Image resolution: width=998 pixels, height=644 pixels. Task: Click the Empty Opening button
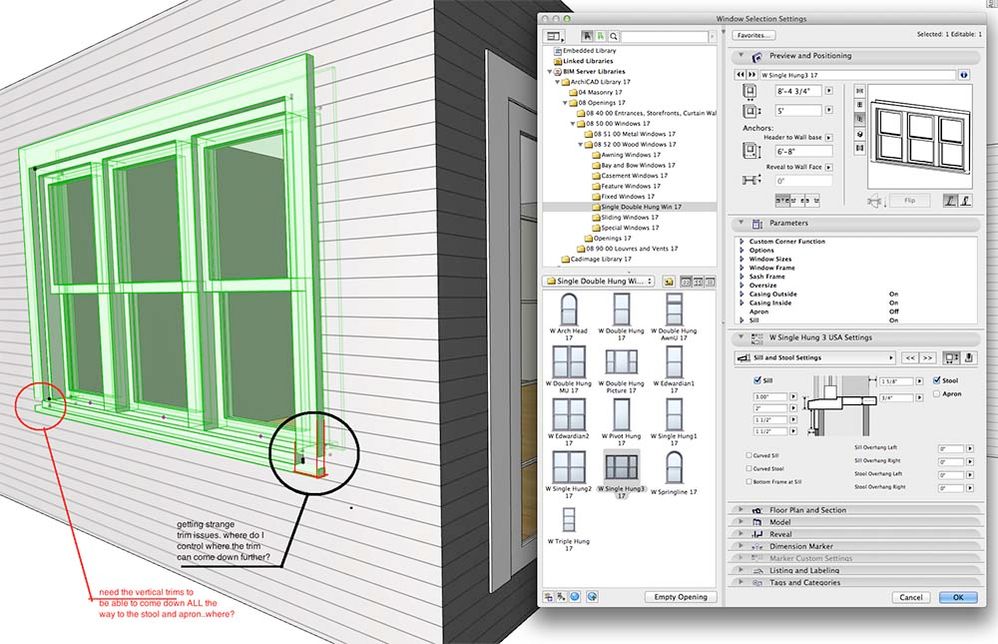point(682,597)
